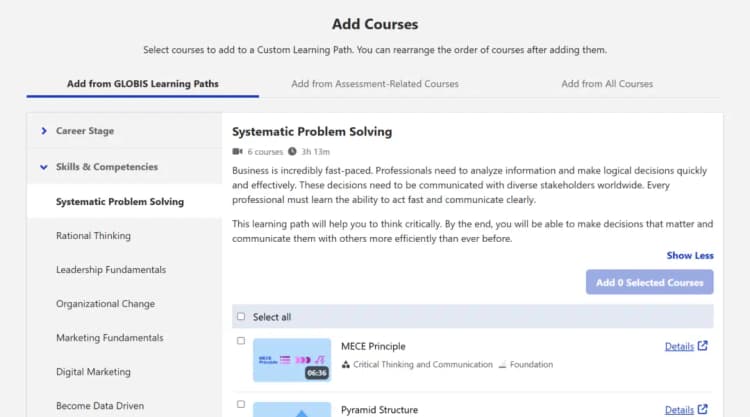This screenshot has height=417, width=750.
Task: Tick the Select all checkbox
Action: coord(241,317)
